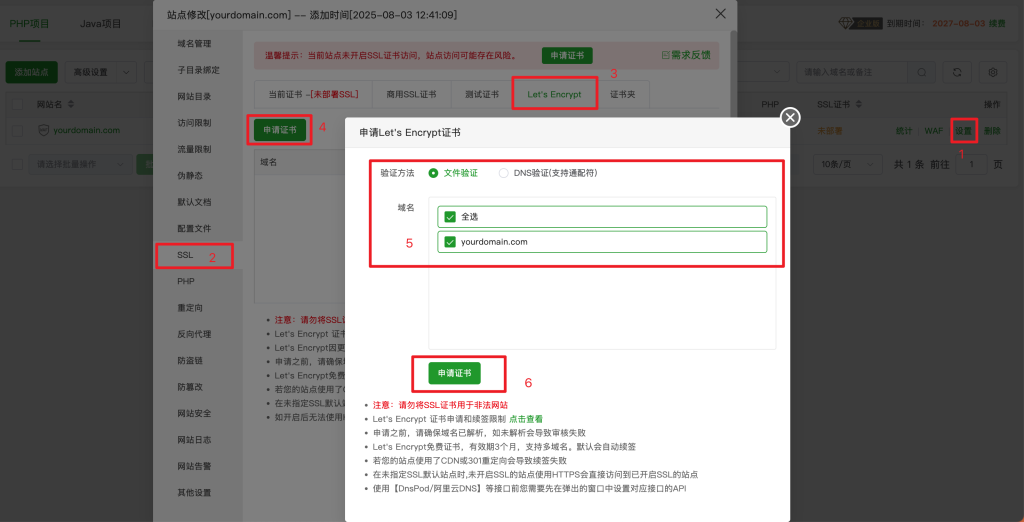
Task: Click the green 申请证书 button in the dialog
Action: (454, 373)
